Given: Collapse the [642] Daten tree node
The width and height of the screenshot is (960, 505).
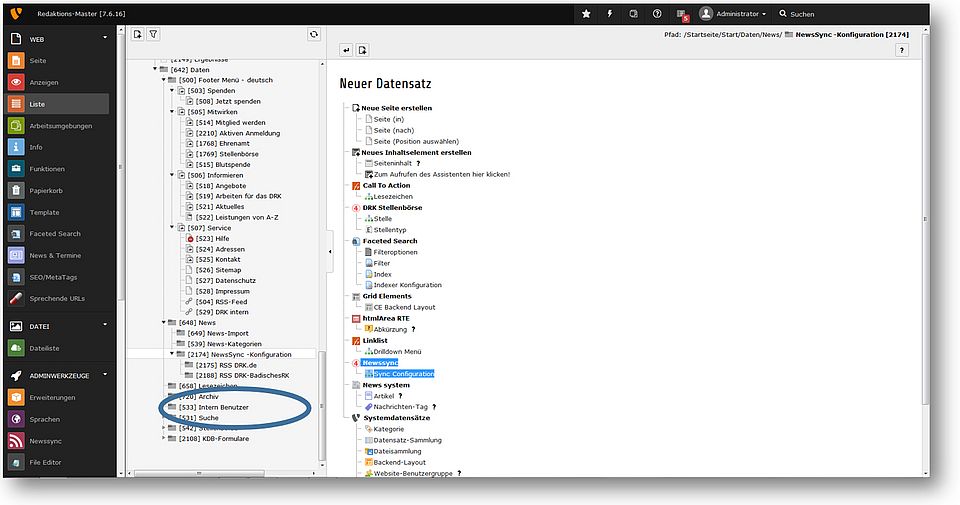Looking at the screenshot, I should pos(155,69).
